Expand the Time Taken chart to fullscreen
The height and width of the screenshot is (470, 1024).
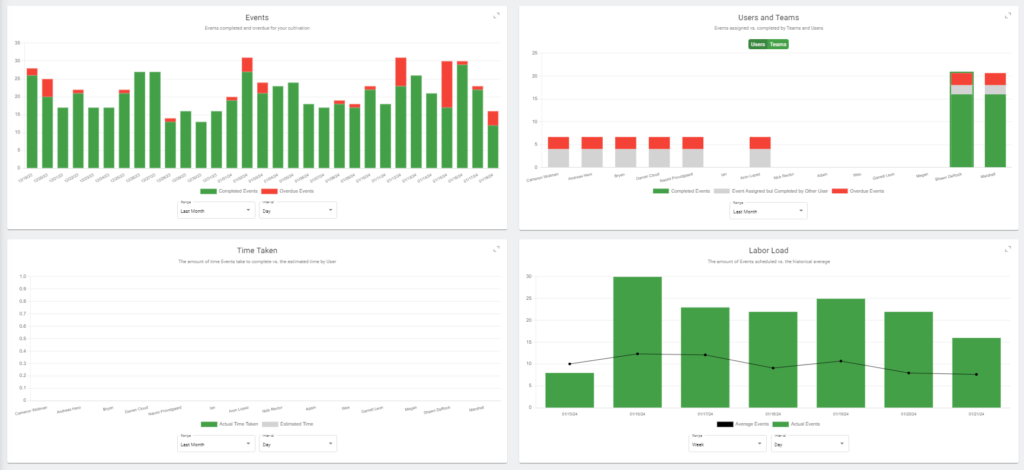coord(496,249)
